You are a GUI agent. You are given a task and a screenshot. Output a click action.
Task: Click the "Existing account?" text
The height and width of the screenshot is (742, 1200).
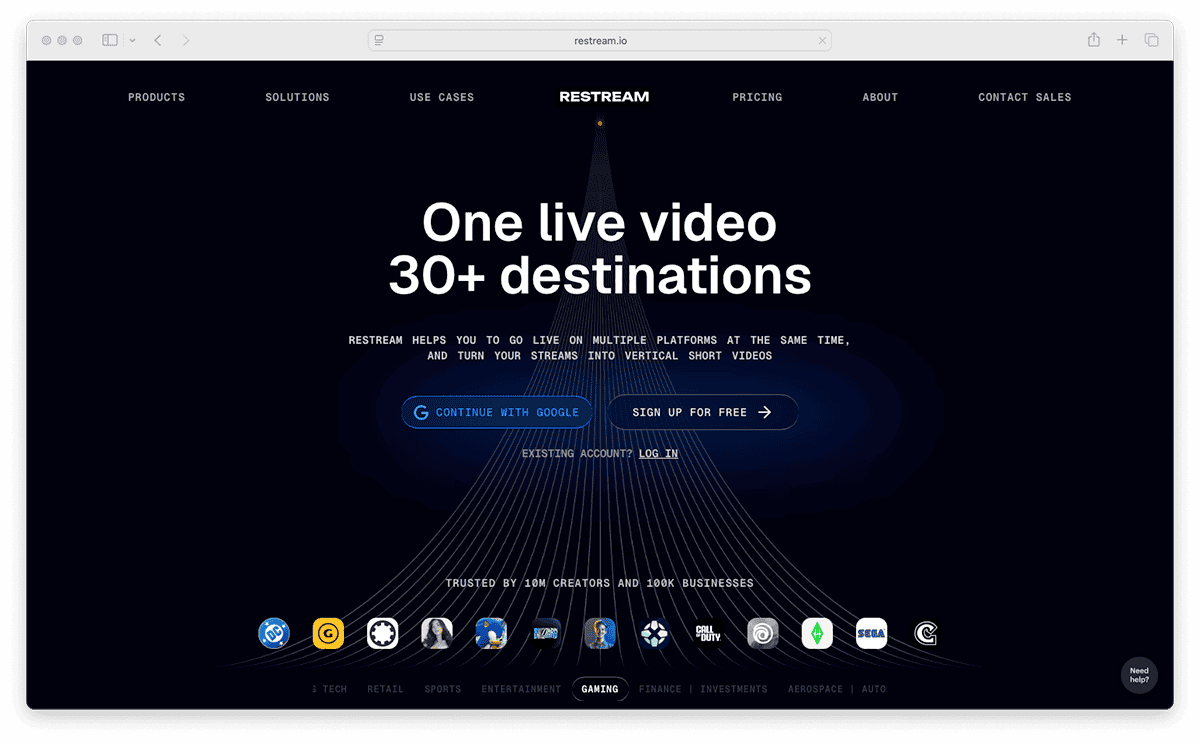[x=577, y=454]
